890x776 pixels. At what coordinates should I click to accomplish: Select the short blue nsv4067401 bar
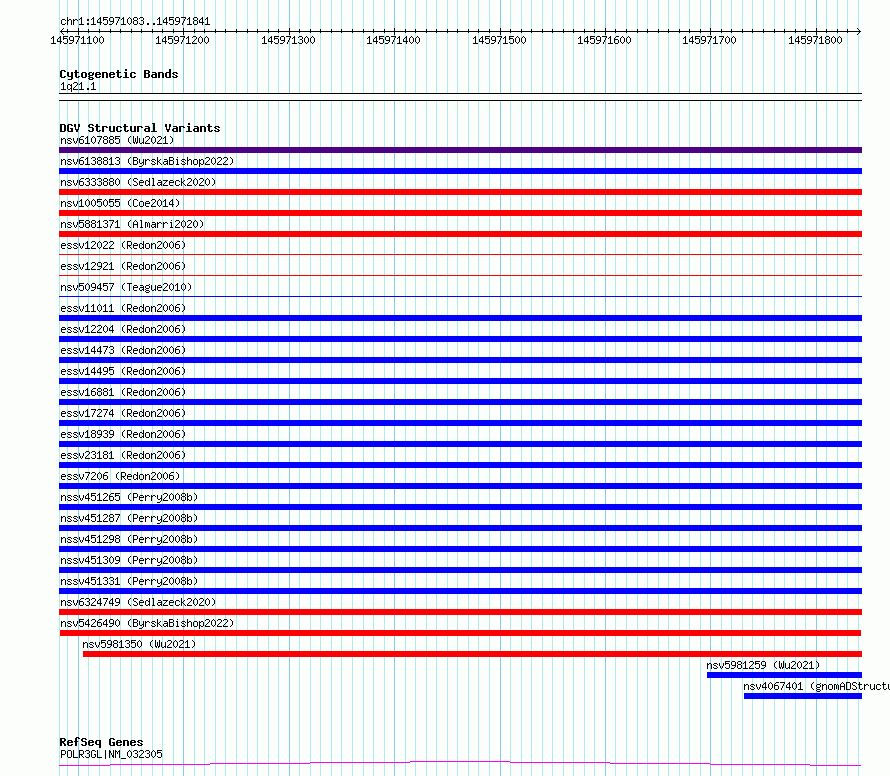pyautogui.click(x=803, y=696)
